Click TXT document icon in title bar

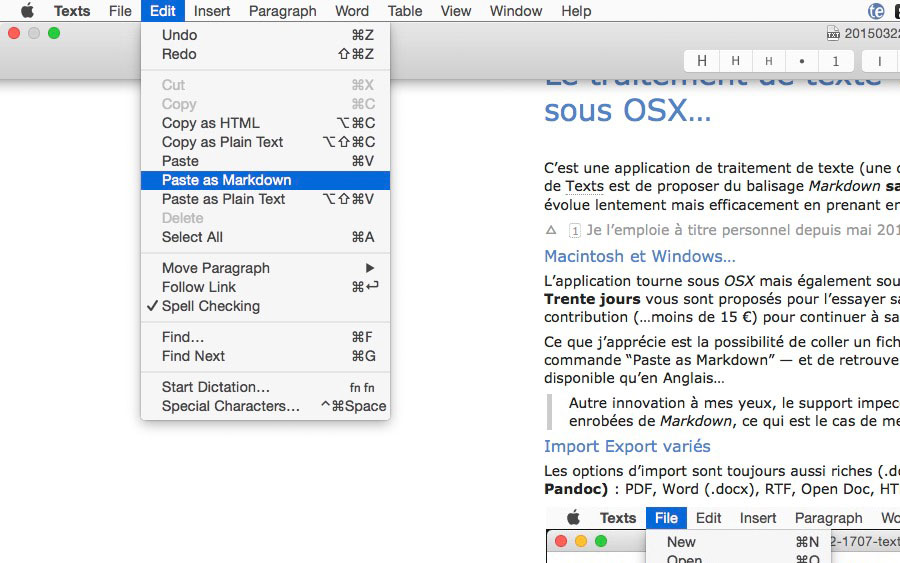(833, 33)
